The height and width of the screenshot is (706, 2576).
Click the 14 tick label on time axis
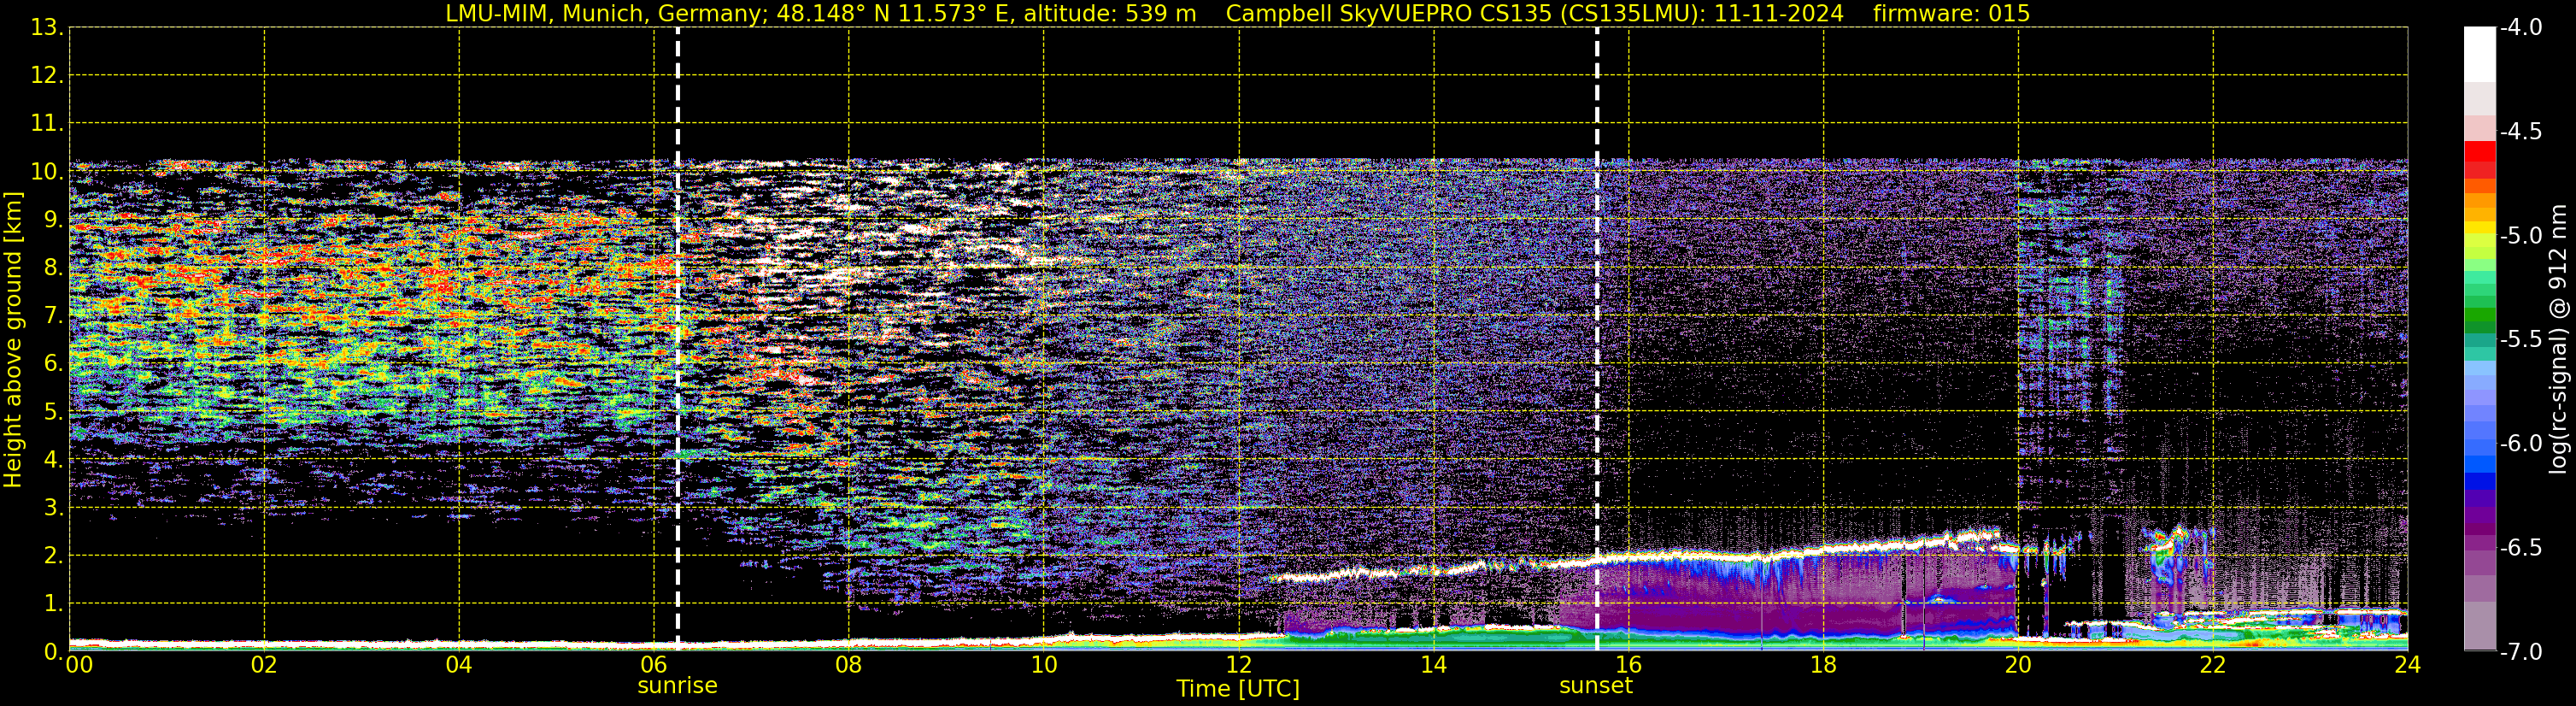(1434, 665)
